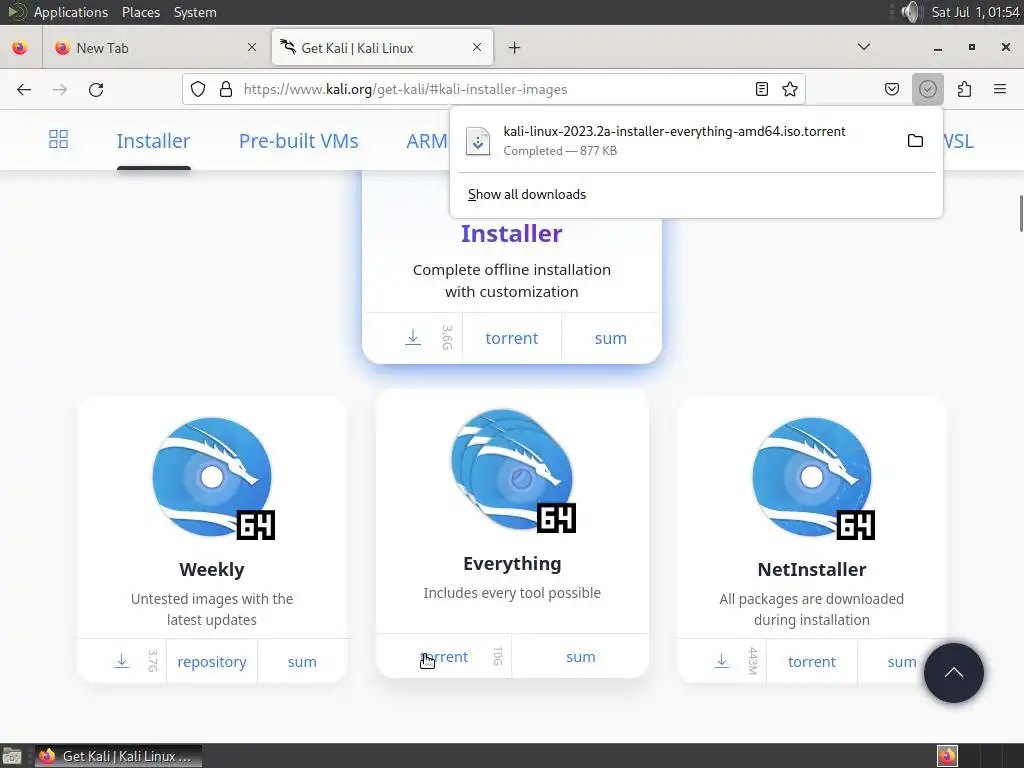This screenshot has height=768, width=1024.
Task: Open the Installer sum link
Action: 611,338
